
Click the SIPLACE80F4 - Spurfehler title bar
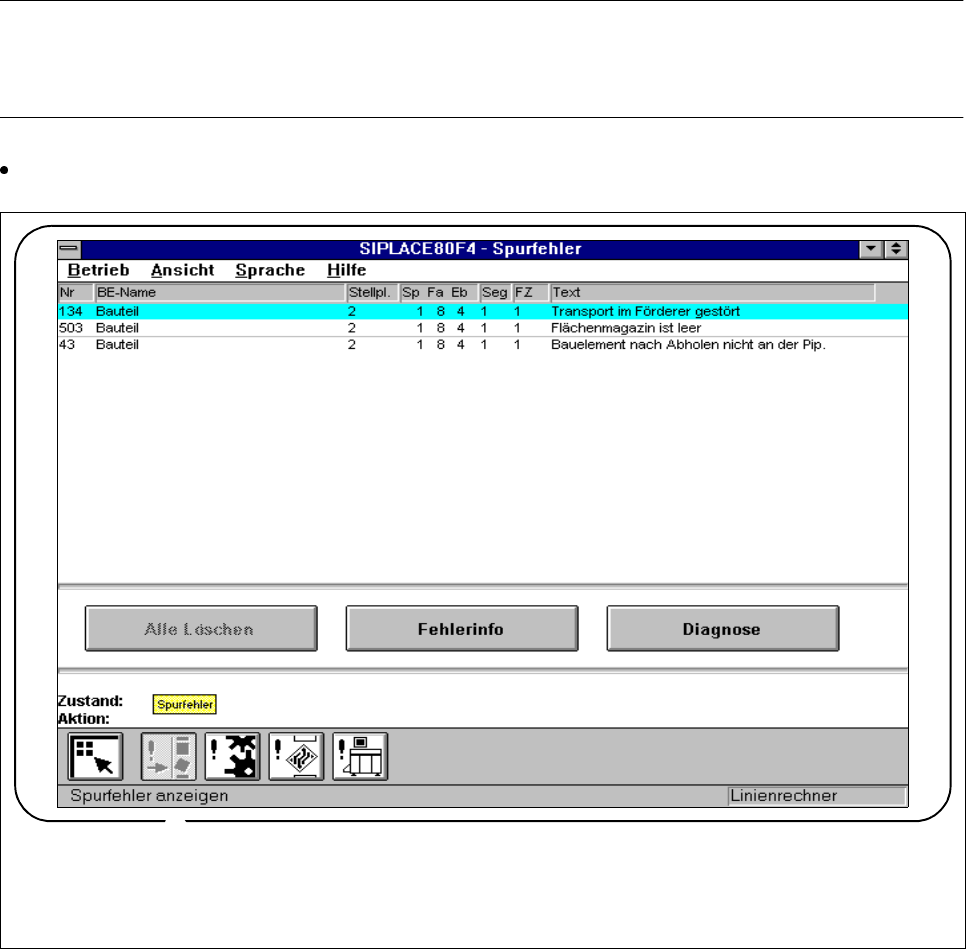(470, 249)
